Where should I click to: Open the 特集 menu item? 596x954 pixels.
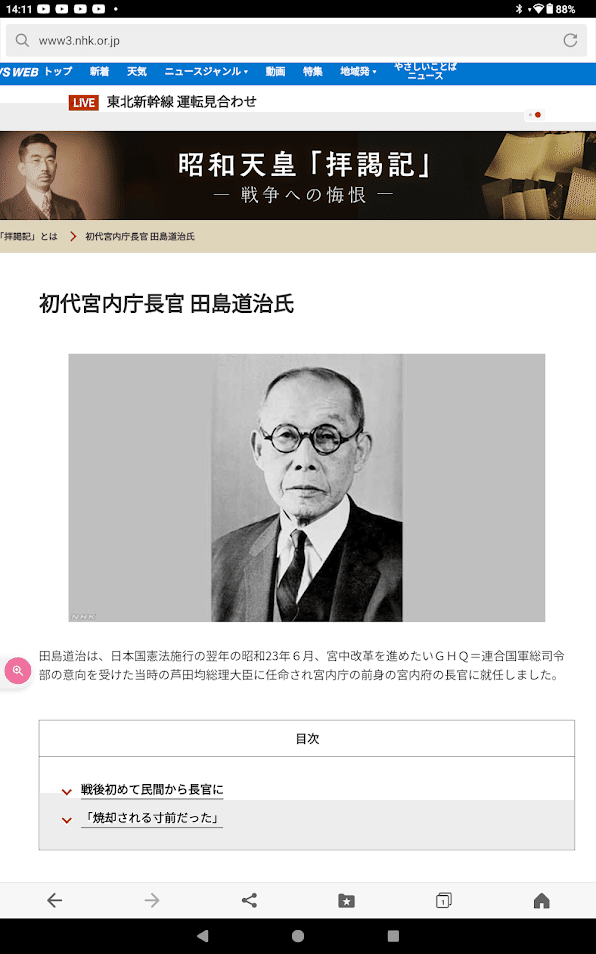coord(313,71)
